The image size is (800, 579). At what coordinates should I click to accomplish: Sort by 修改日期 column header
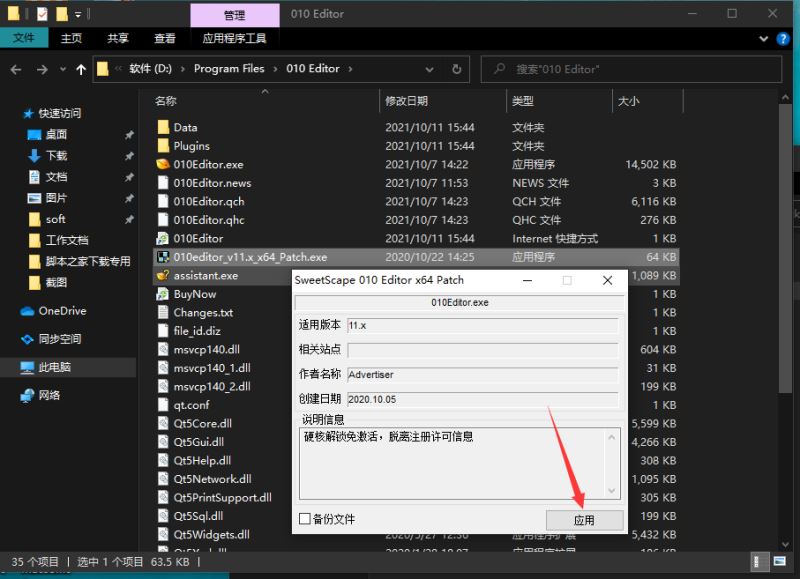(406, 101)
